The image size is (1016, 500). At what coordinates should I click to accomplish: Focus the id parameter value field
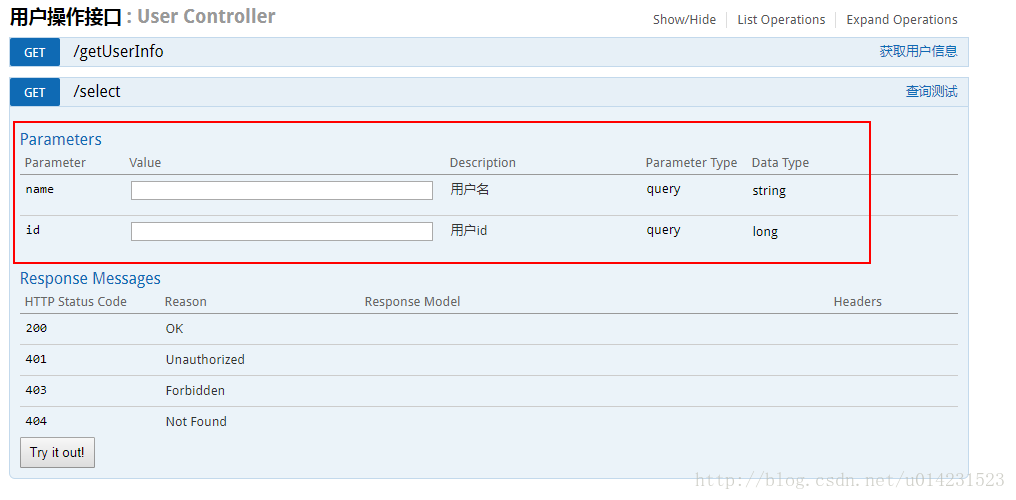pos(281,231)
